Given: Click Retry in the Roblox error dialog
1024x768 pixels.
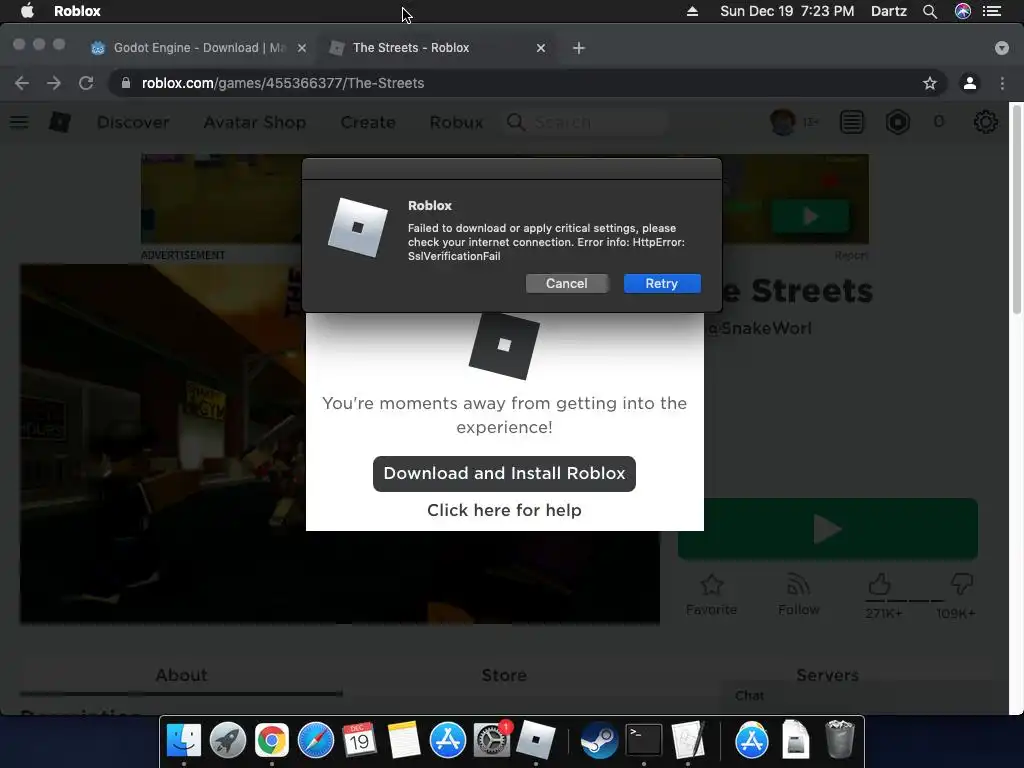Looking at the screenshot, I should 662,283.
